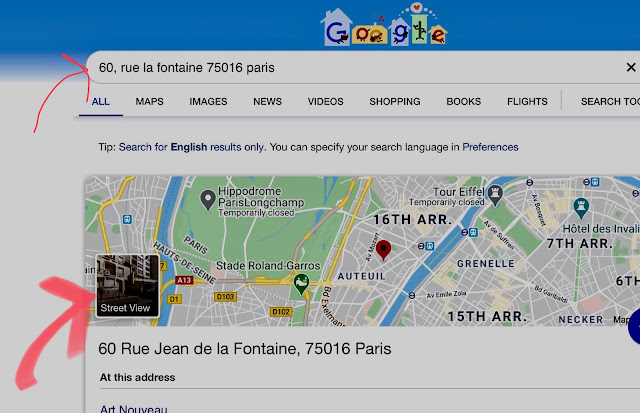Click the D102 road badge
640x413 pixels.
coord(281,312)
